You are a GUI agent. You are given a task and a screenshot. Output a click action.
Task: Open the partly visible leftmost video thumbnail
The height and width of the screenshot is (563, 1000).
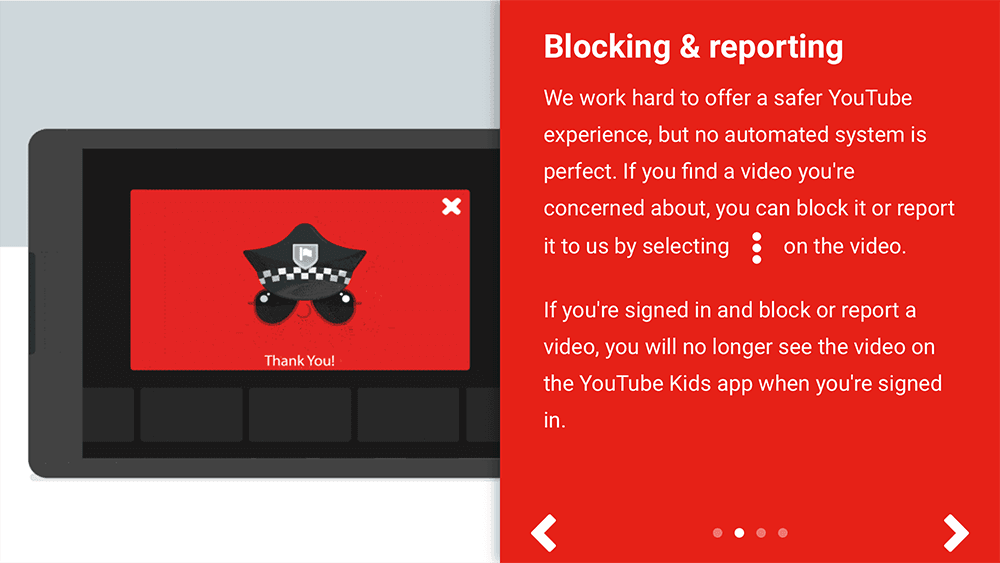108,414
